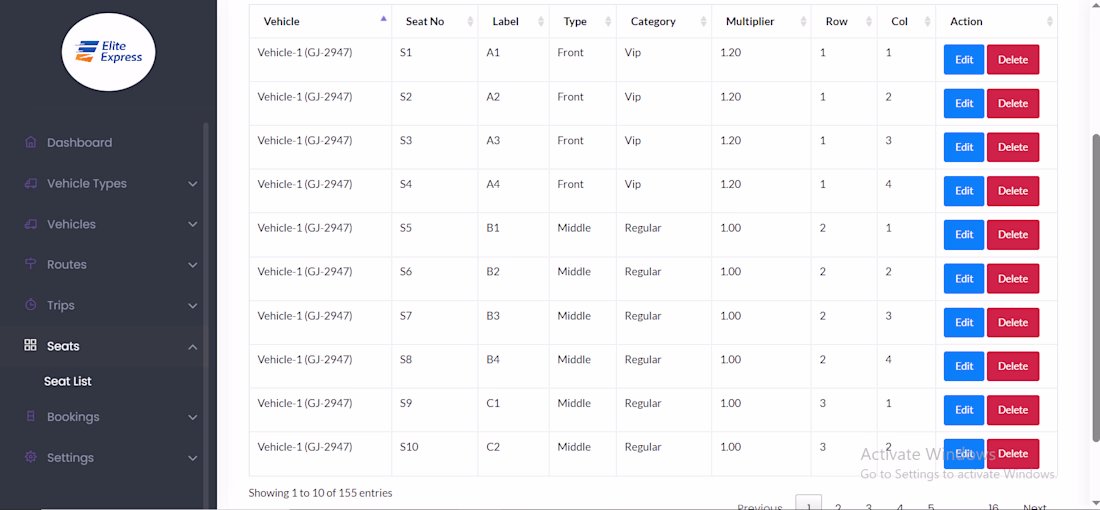Open the Bookings menu item
1100x510 pixels.
point(73,417)
